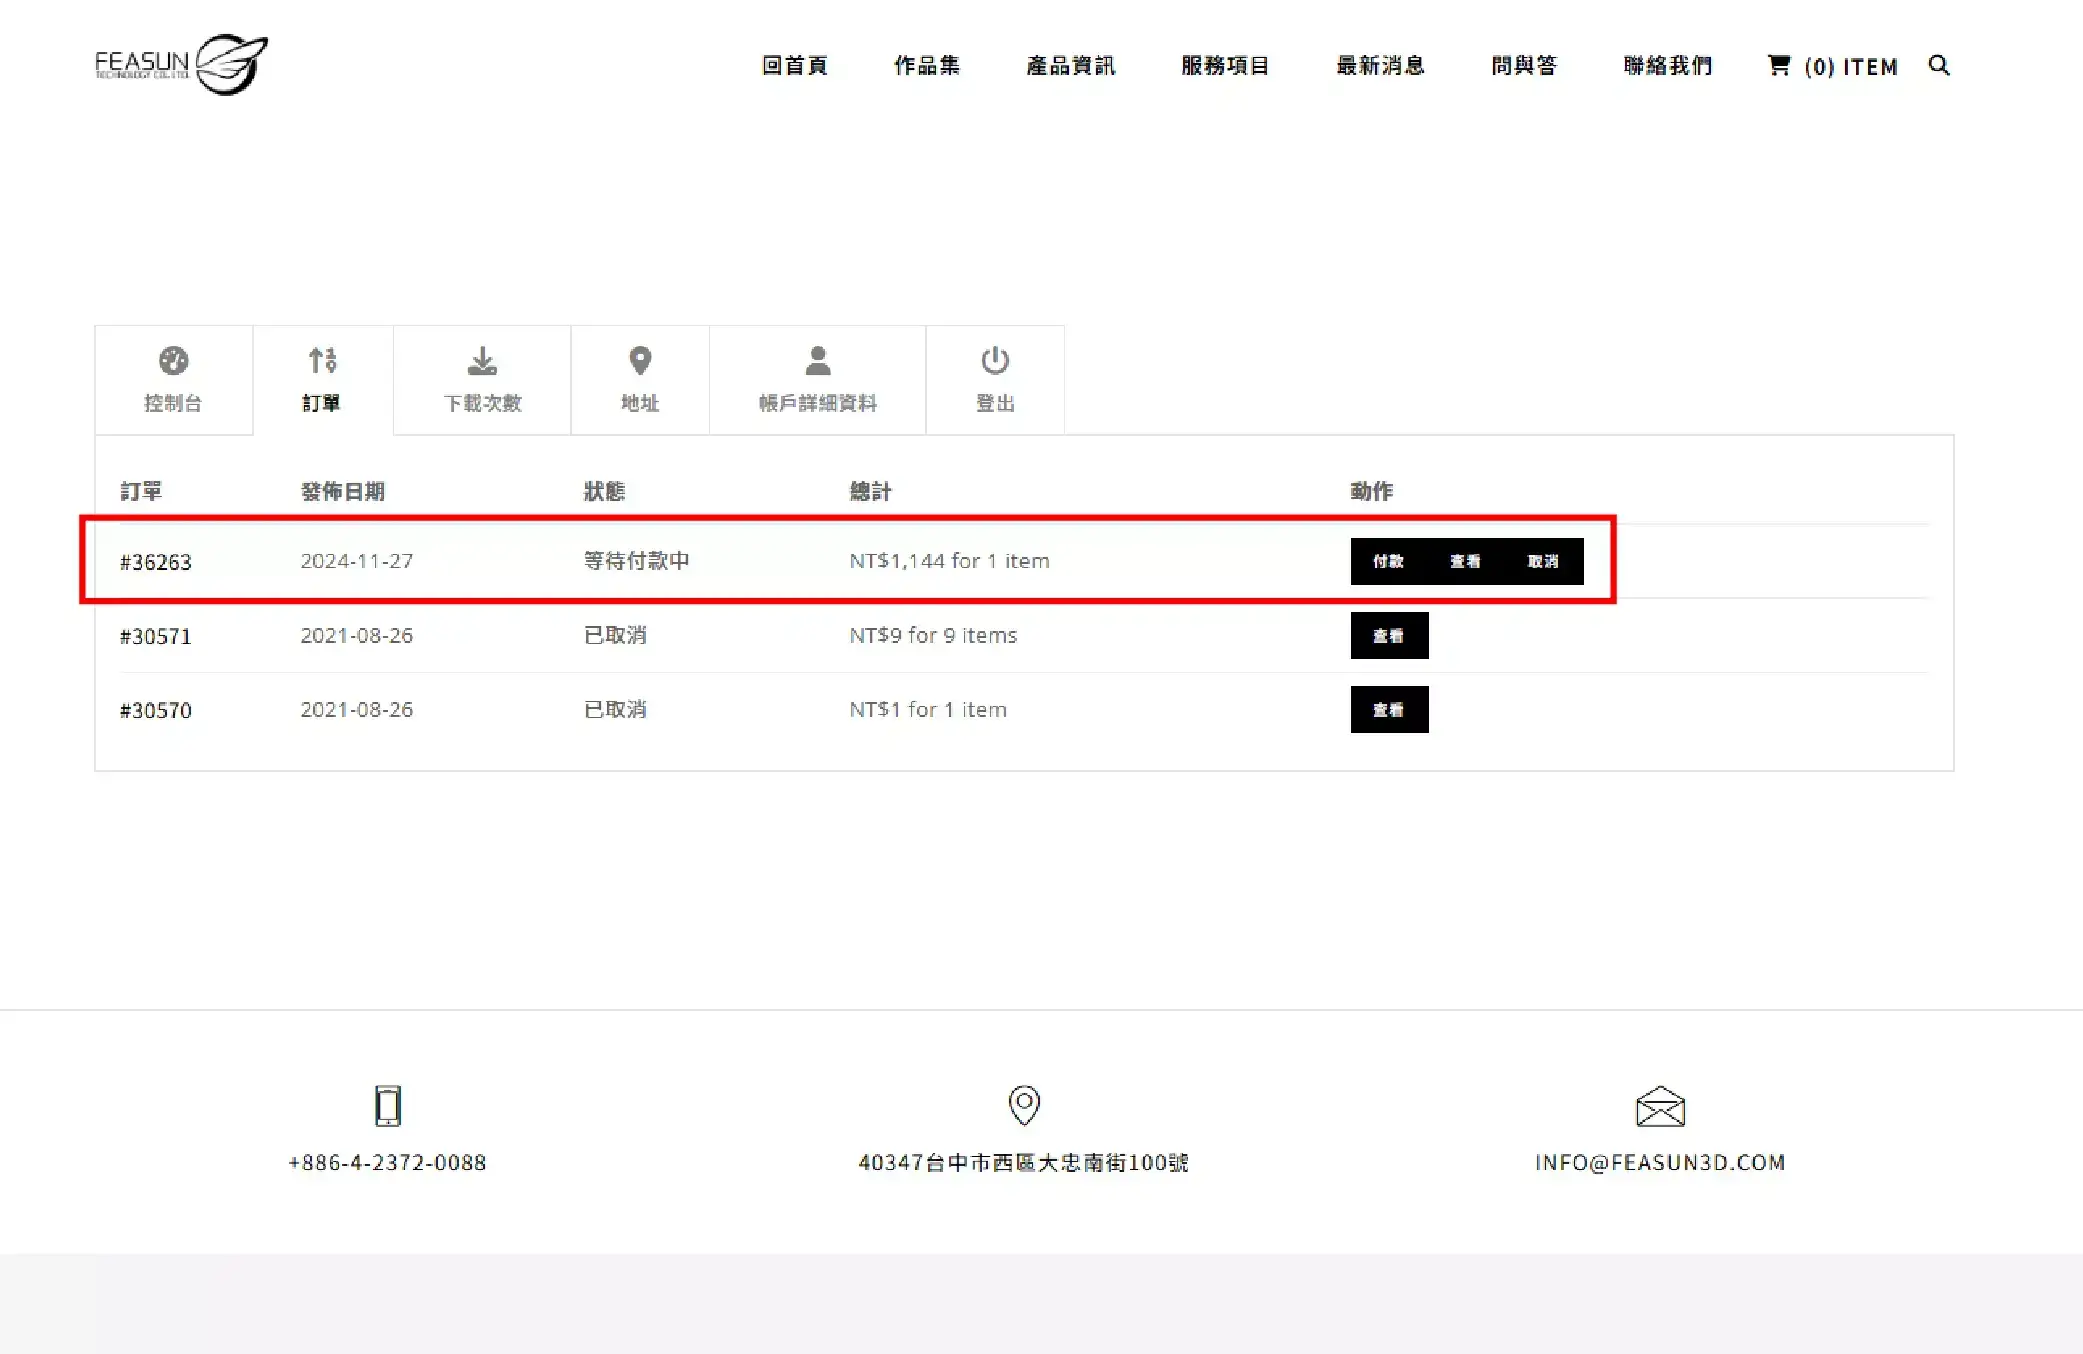Open the shopping cart (0) ITEM

pyautogui.click(x=1832, y=66)
